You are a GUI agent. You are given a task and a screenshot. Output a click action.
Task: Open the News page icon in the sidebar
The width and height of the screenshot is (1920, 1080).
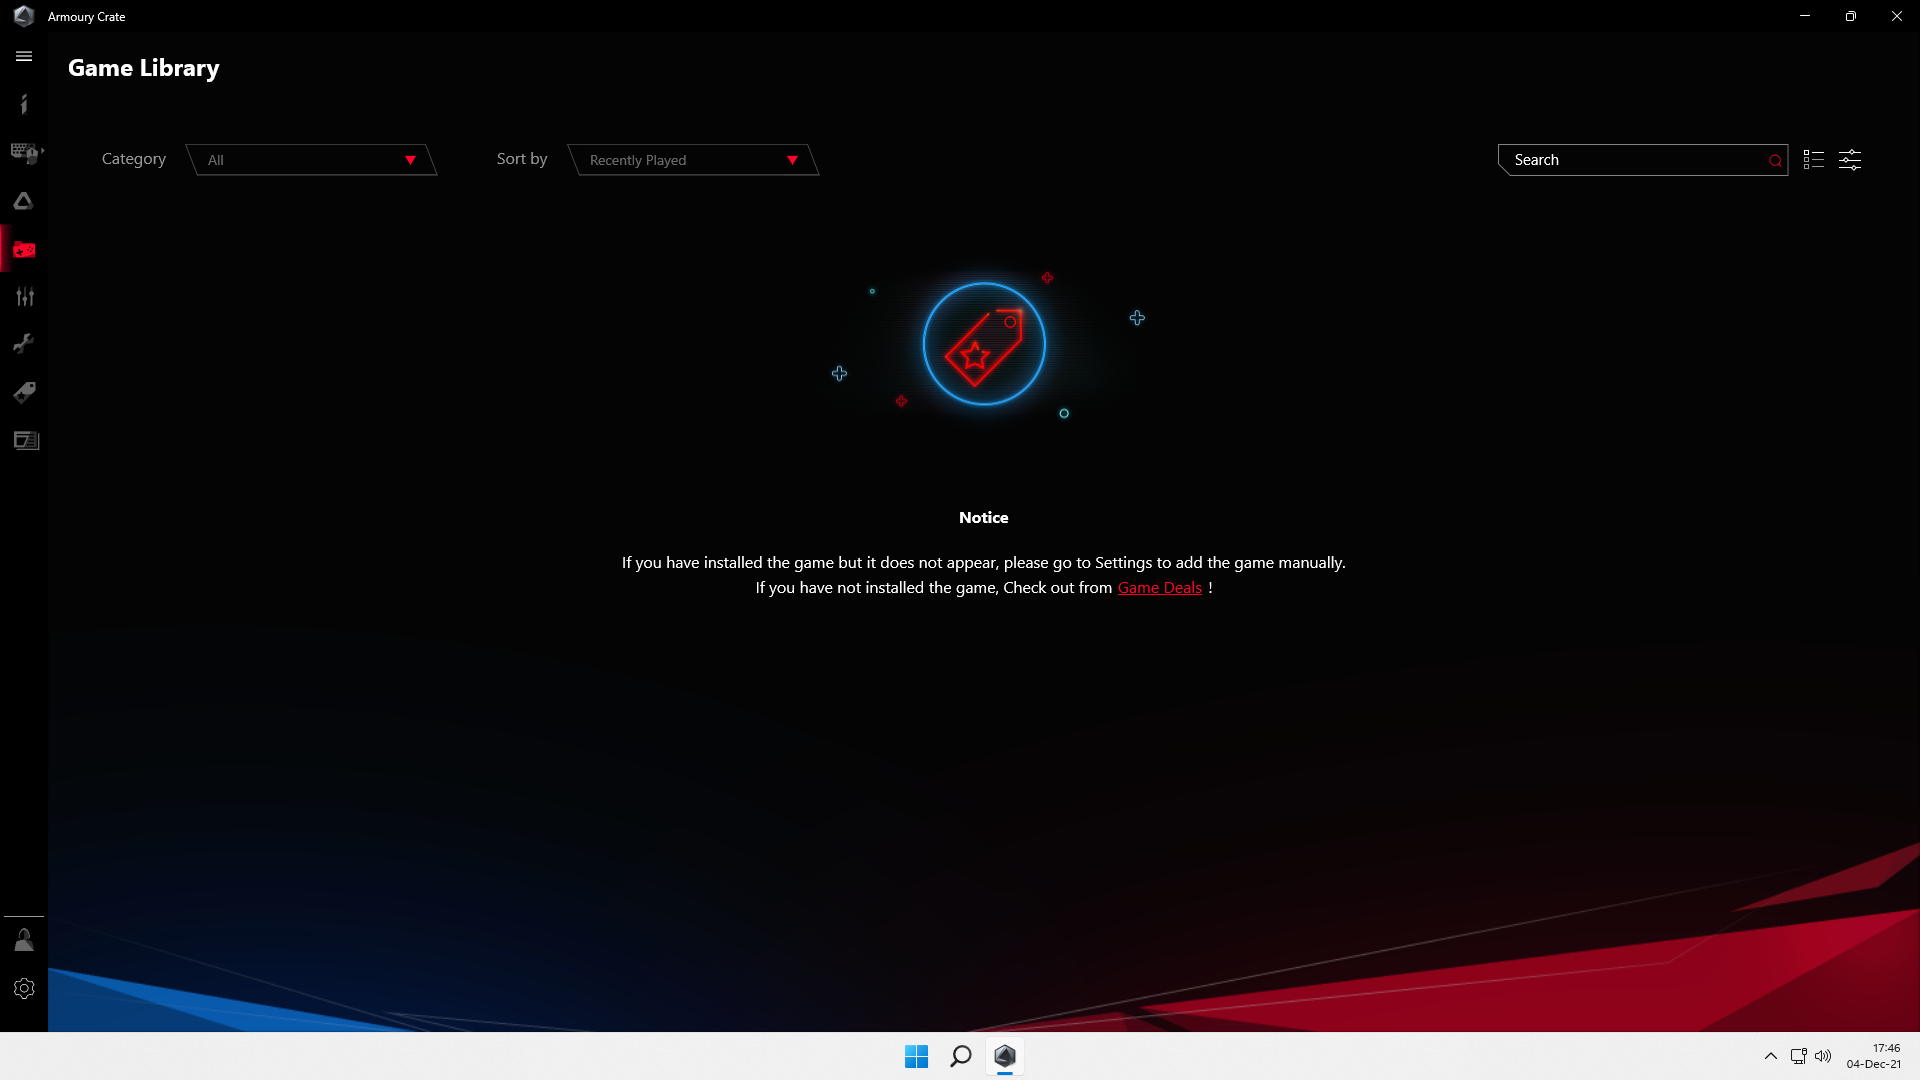point(24,440)
